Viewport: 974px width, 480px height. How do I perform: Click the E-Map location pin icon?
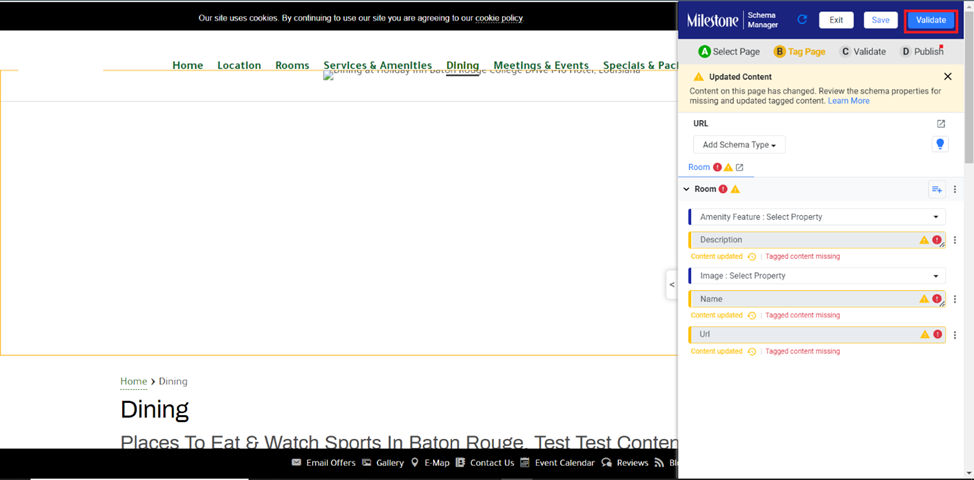pos(415,463)
